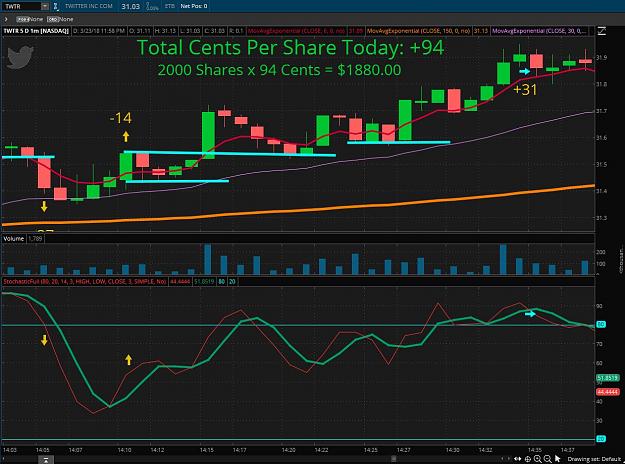The width and height of the screenshot is (625, 464).
Task: Click the 20 oversold level tag in stochastic header
Action: 232,281
